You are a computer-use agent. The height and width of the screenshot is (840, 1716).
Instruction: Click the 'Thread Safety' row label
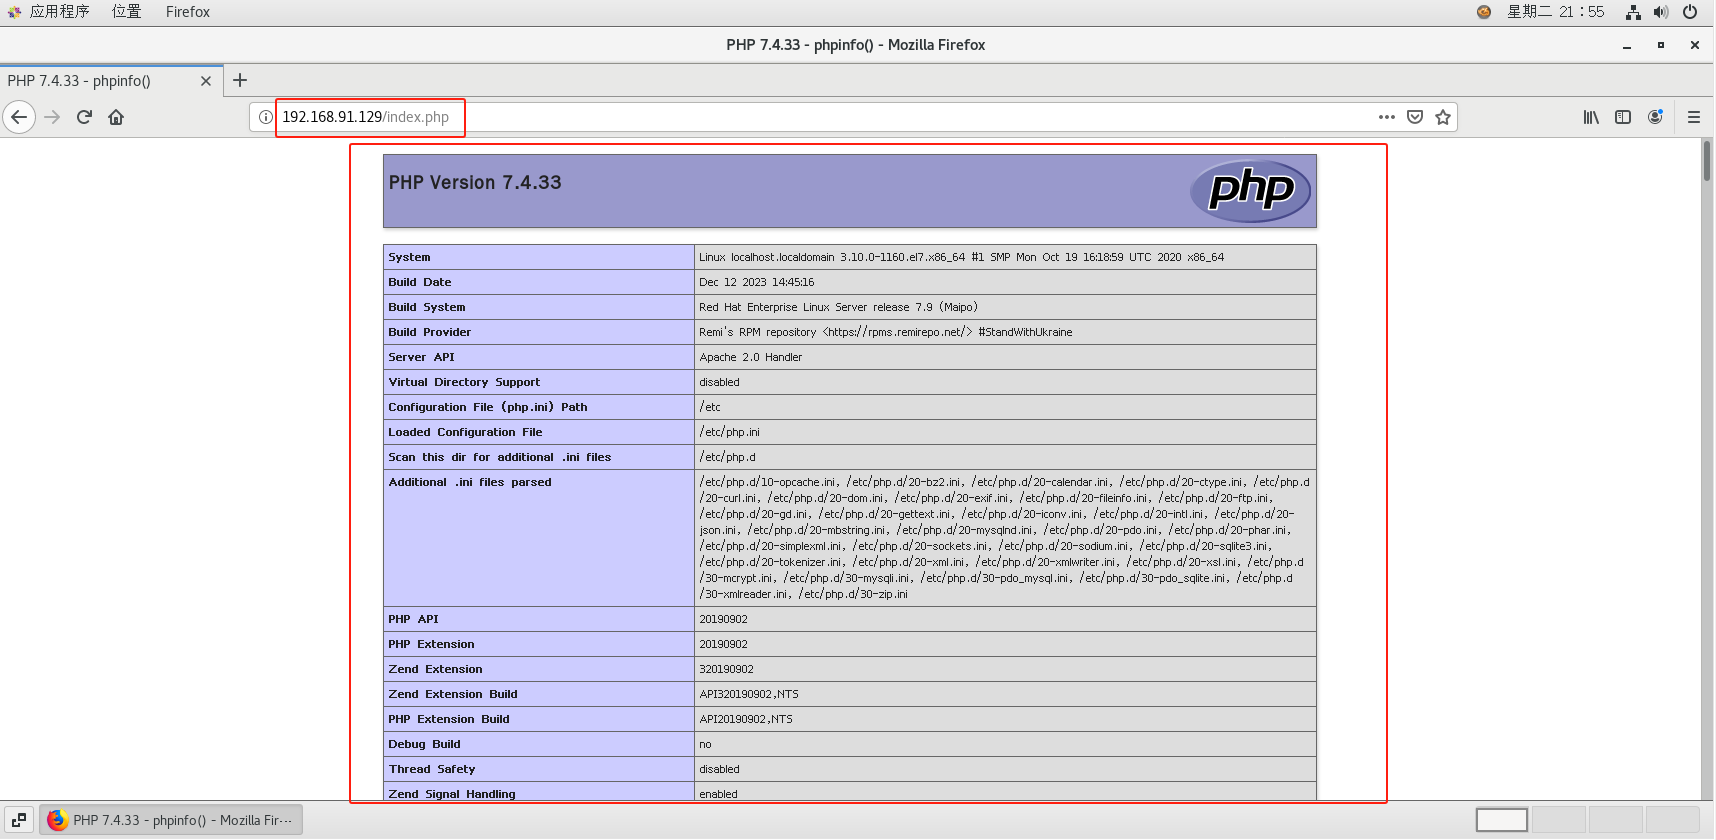click(432, 769)
